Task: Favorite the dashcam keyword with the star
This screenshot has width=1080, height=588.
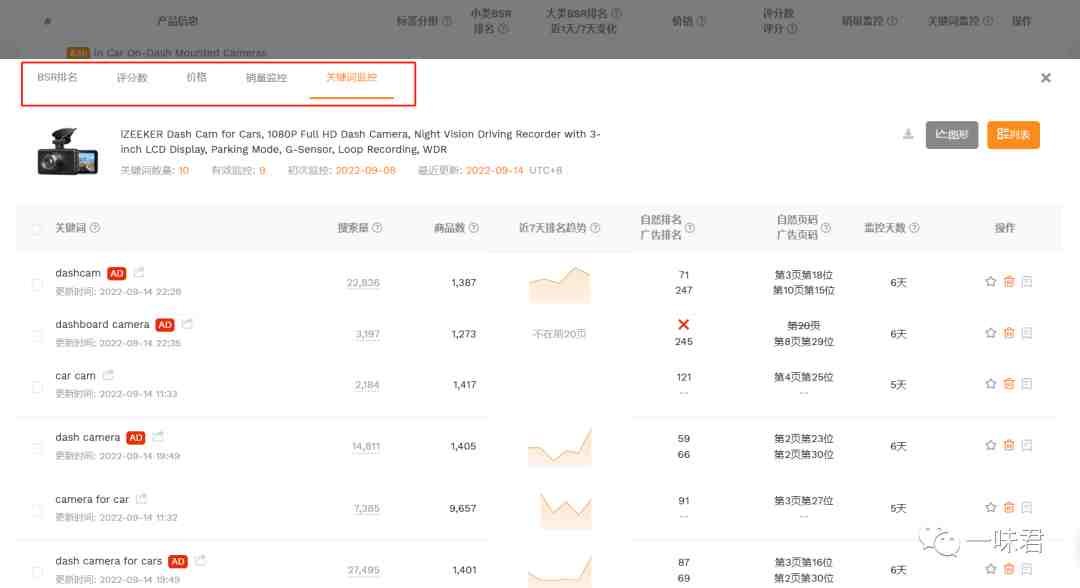Action: pos(990,282)
